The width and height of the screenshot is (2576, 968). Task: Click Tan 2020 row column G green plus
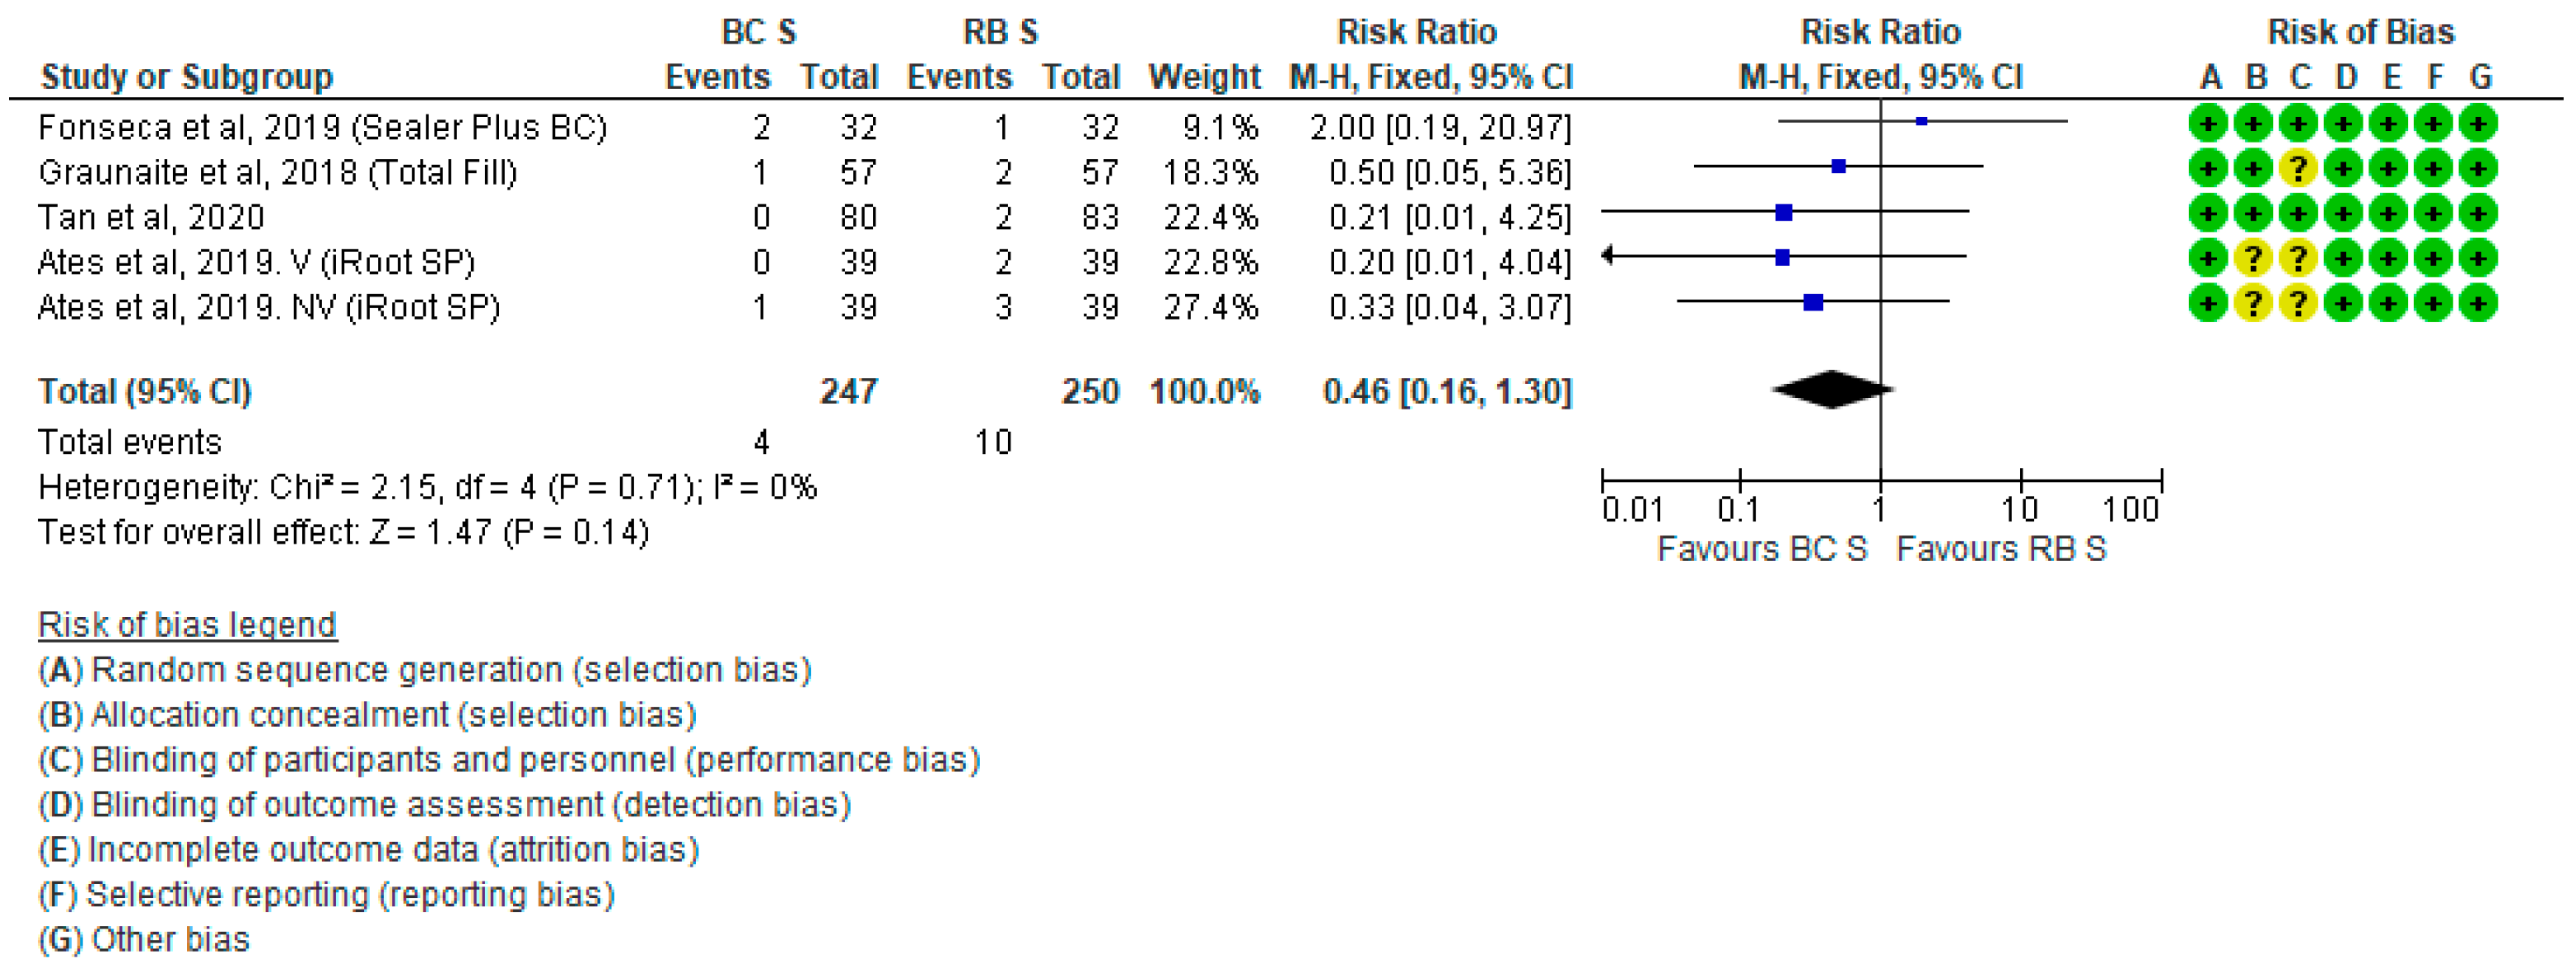pos(2477,214)
